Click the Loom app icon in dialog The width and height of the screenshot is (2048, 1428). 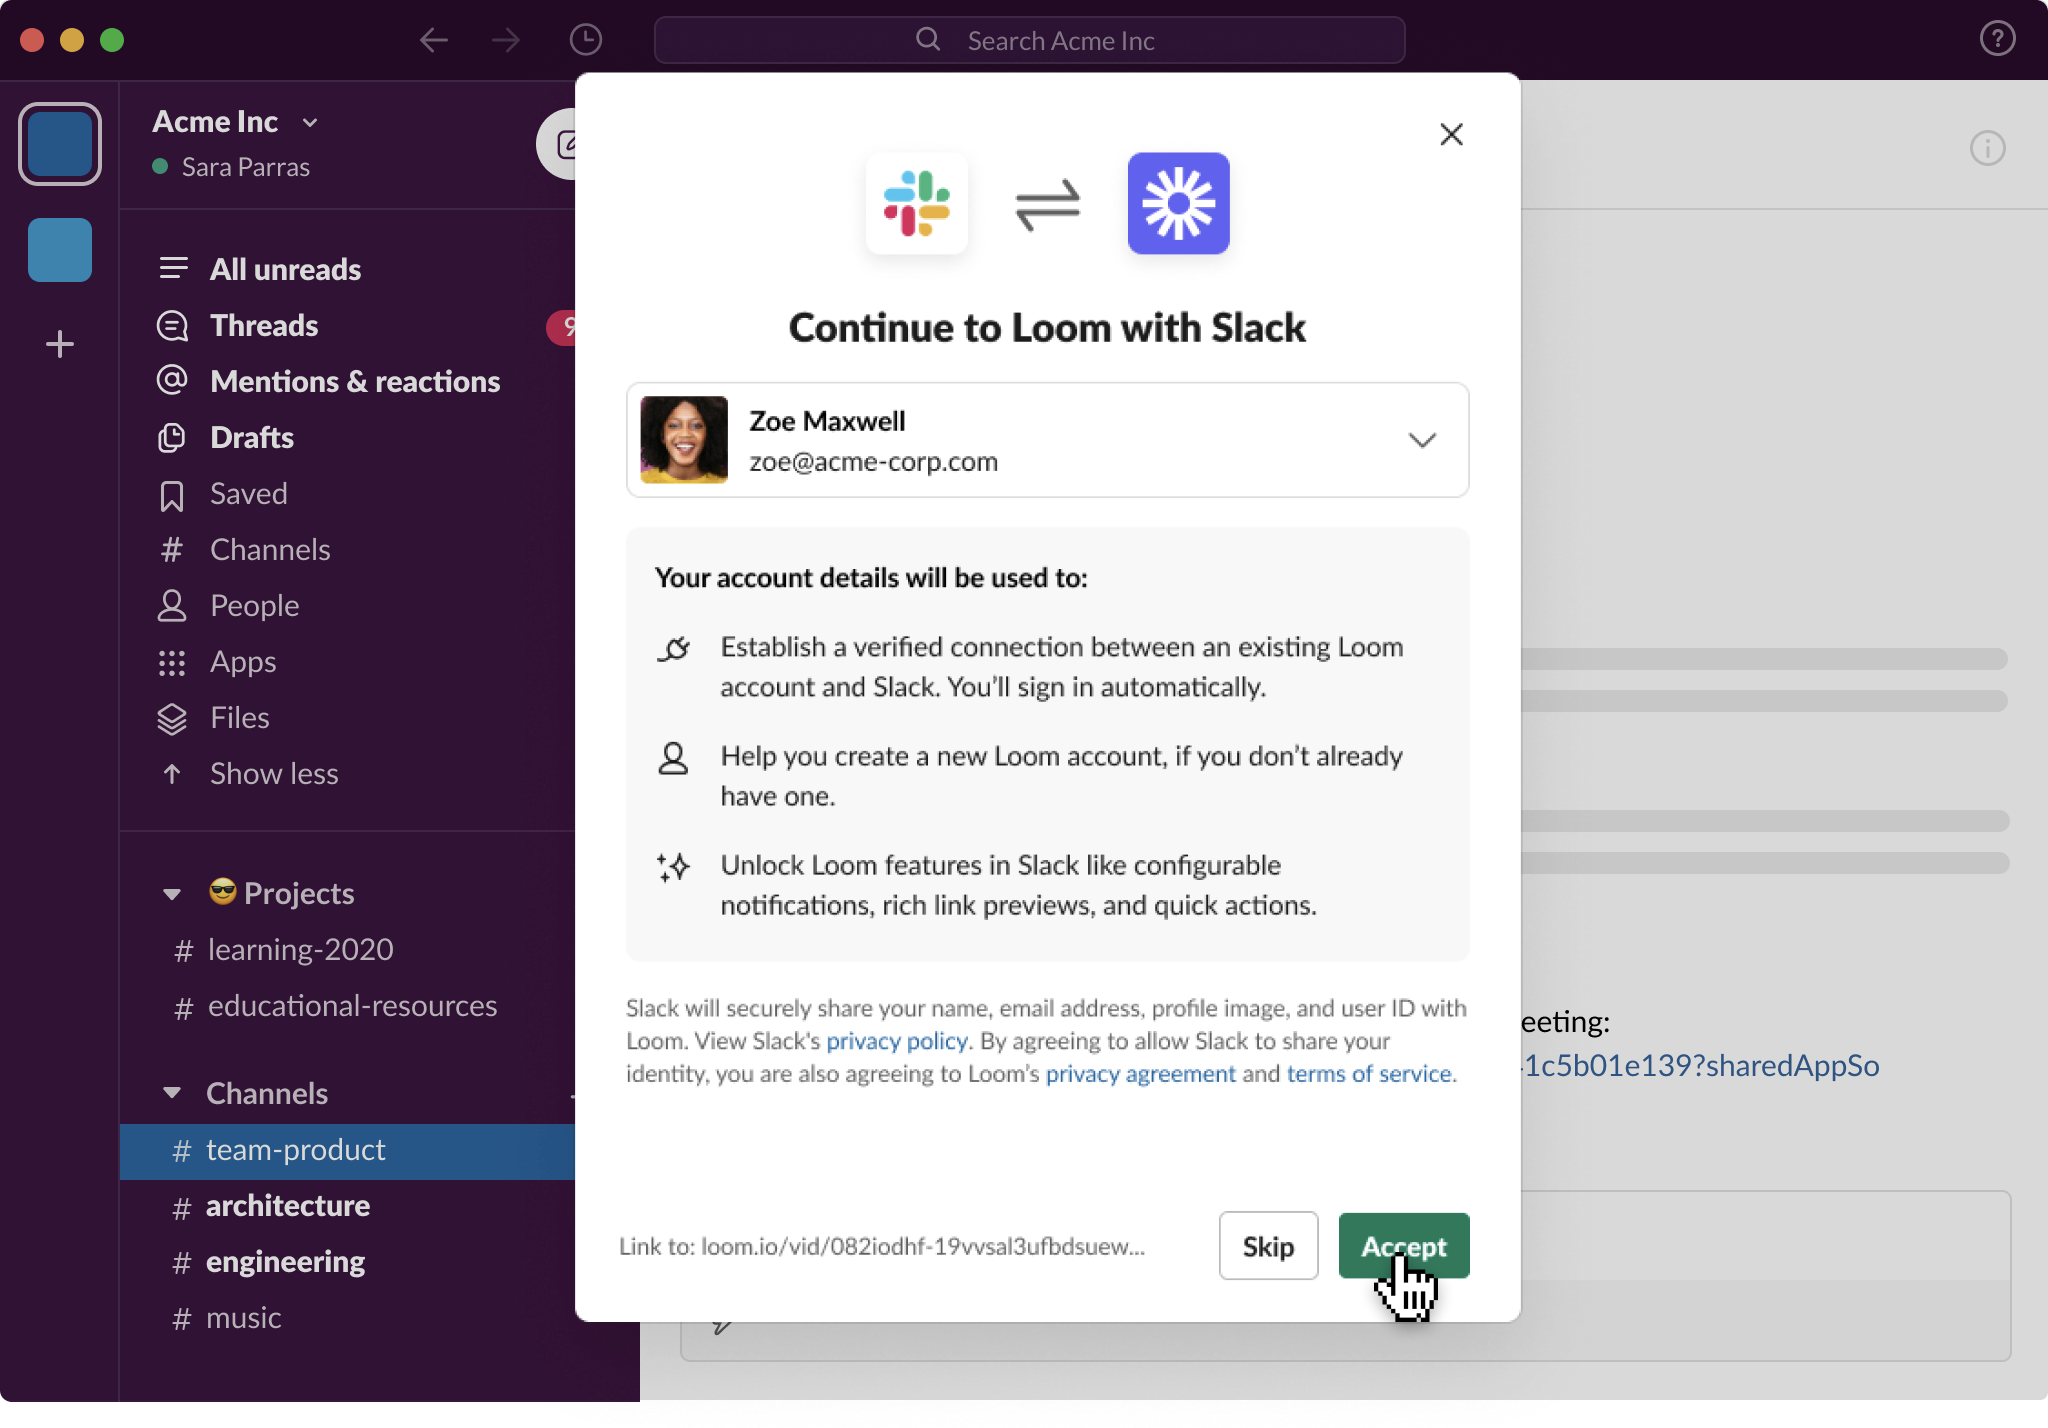1177,201
